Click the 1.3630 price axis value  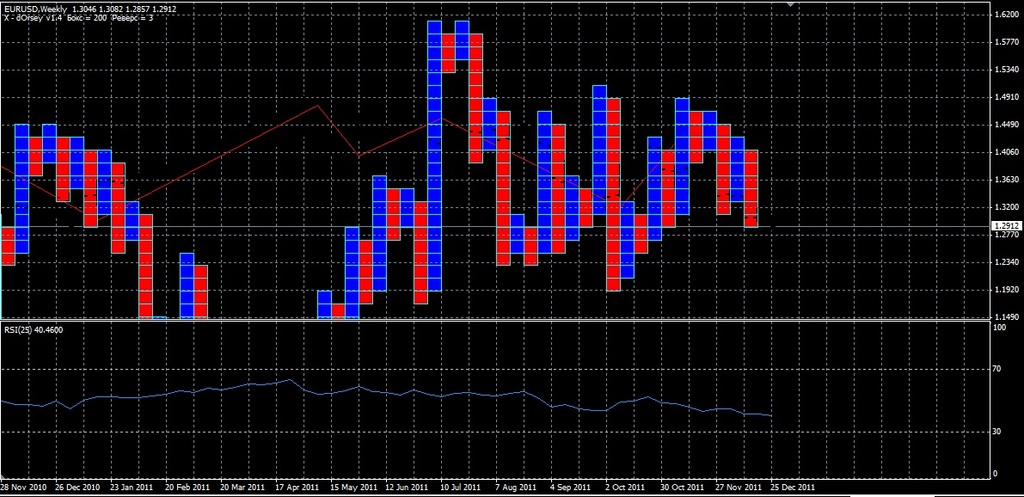[1006, 180]
